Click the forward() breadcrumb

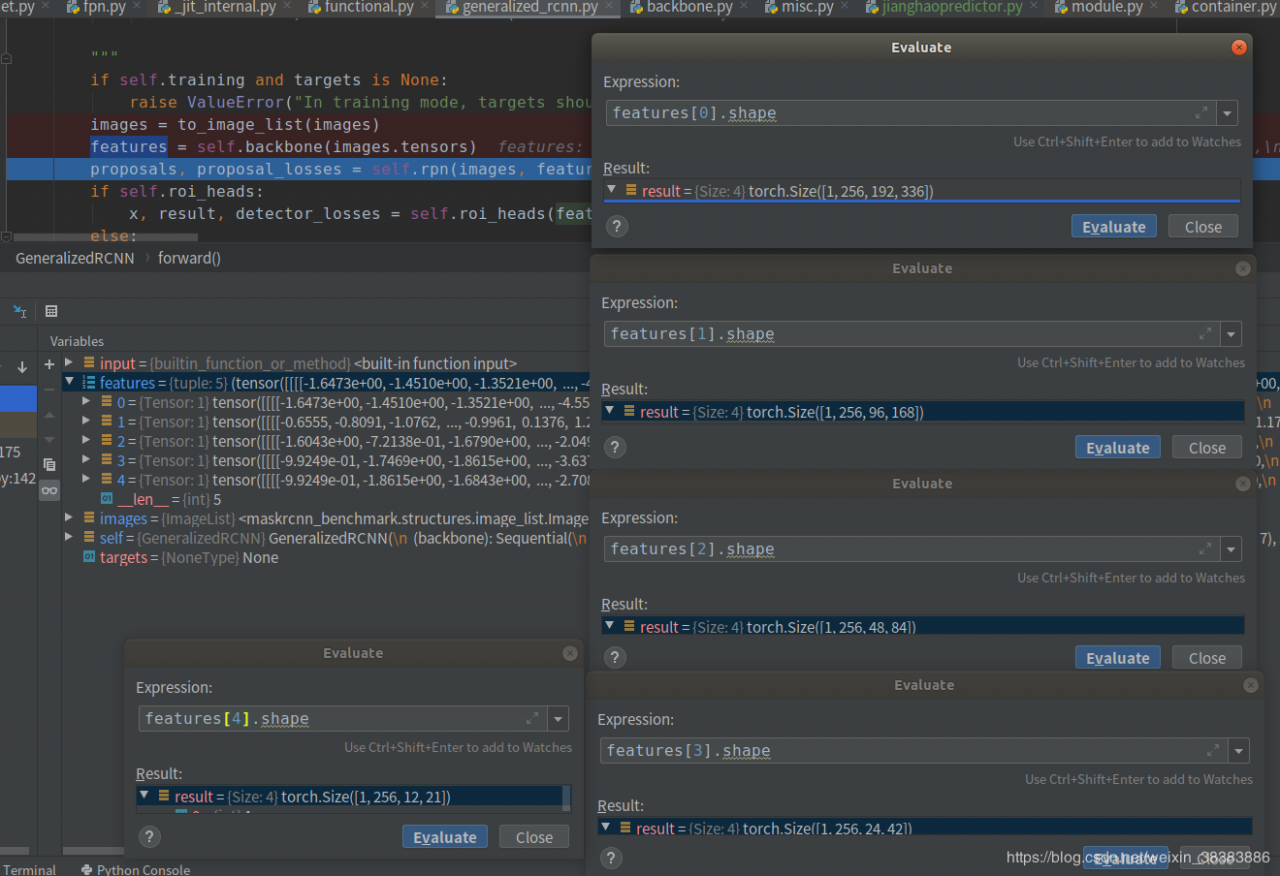(189, 258)
